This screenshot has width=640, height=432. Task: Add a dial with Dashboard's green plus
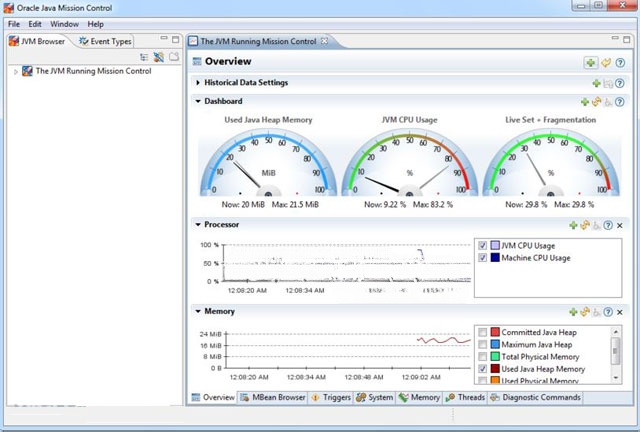click(584, 102)
